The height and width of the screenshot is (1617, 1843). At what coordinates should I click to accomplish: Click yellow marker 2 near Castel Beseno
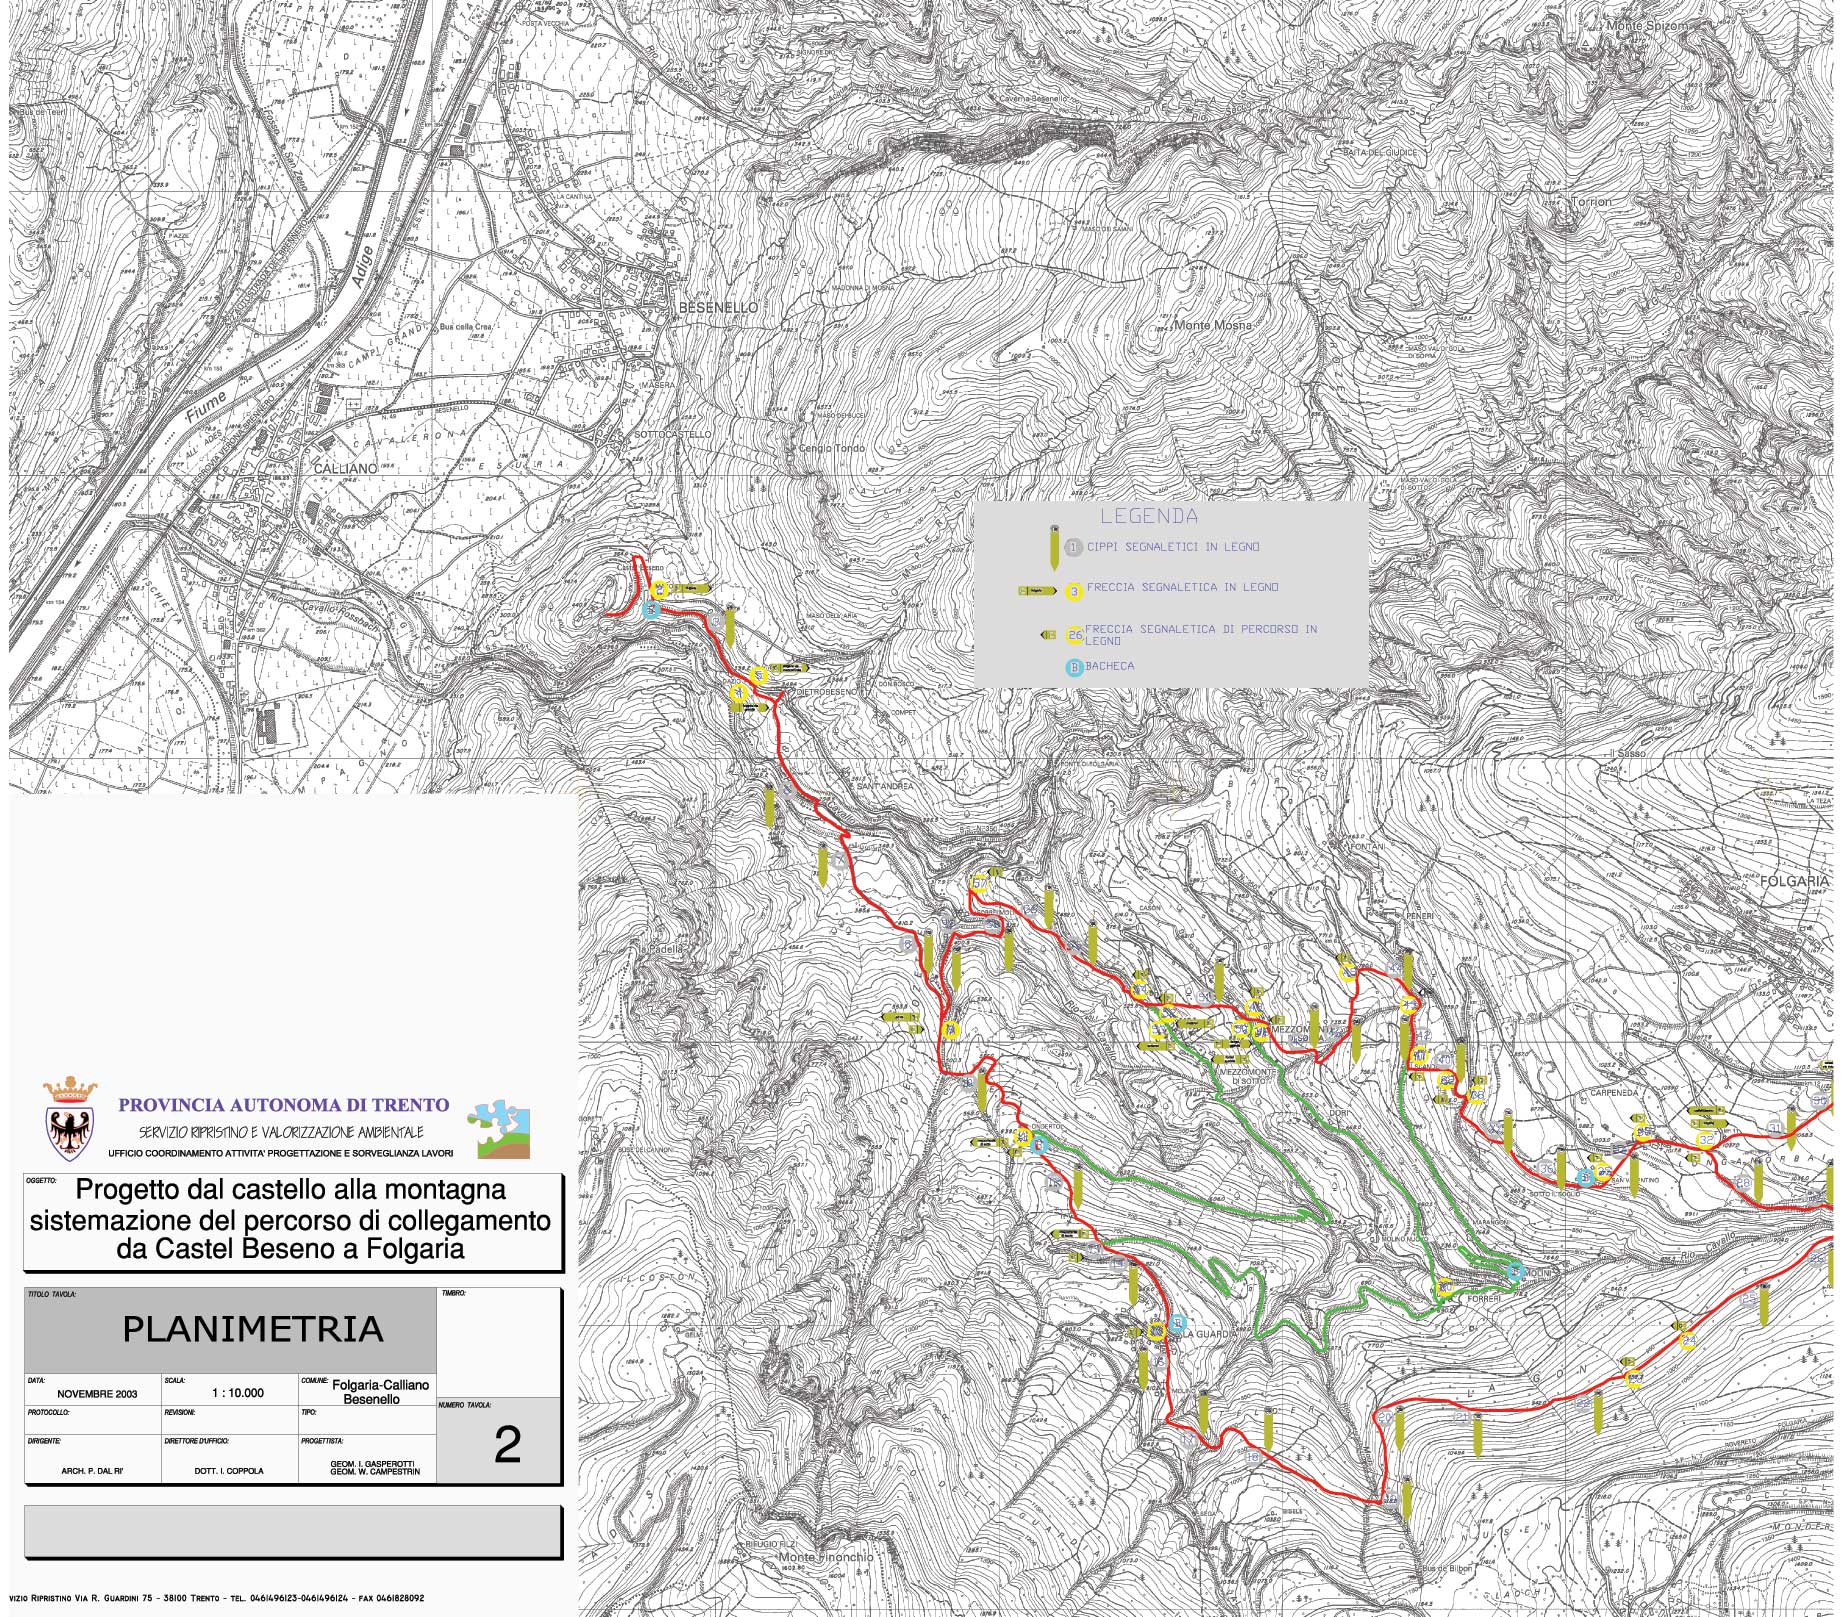(x=659, y=590)
